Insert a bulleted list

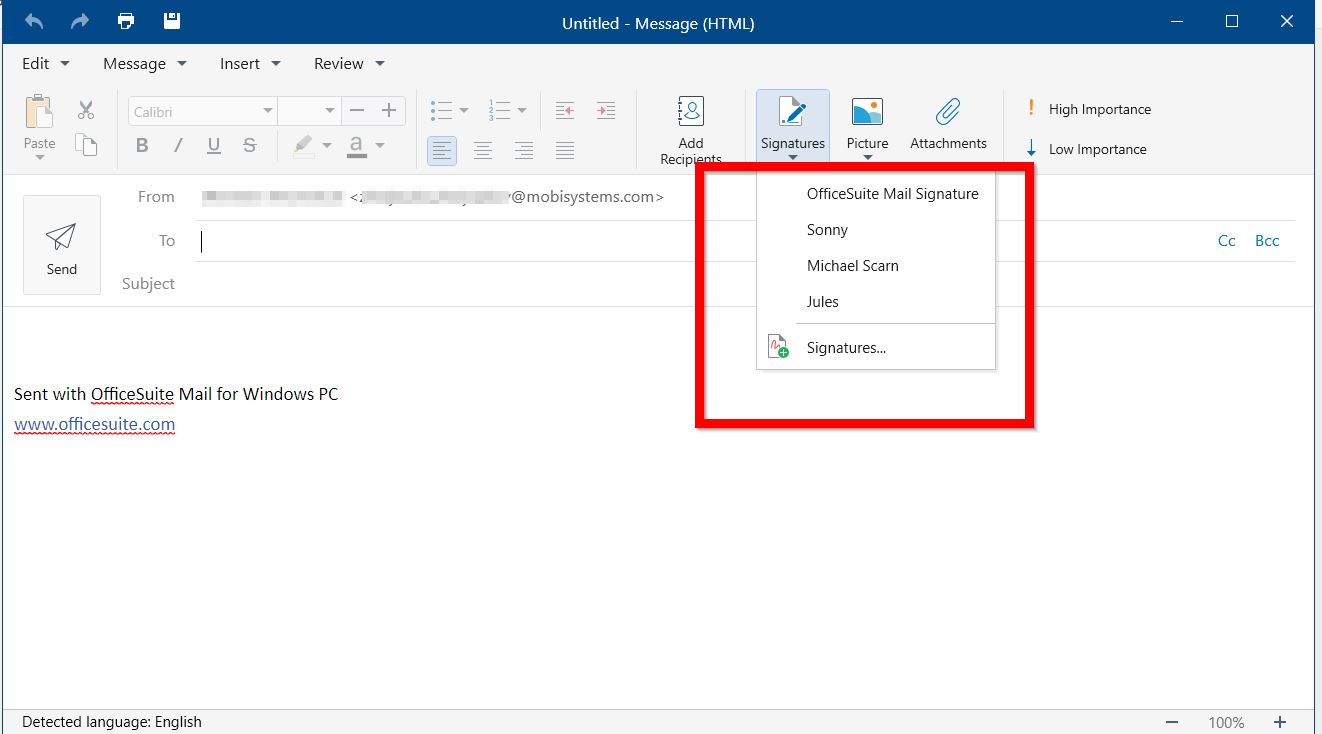tap(441, 110)
